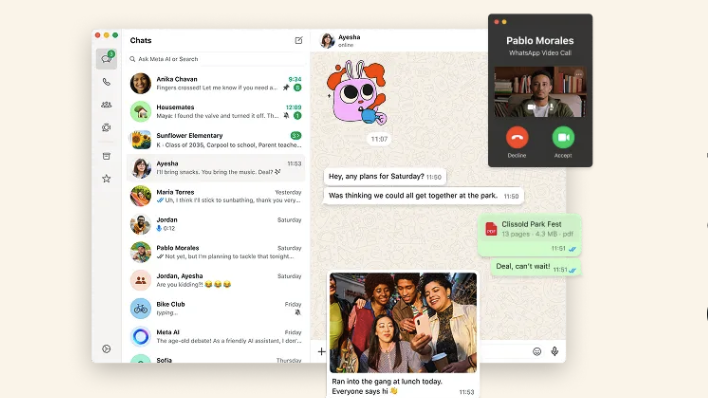Open Starred messages star icon

pyautogui.click(x=106, y=179)
